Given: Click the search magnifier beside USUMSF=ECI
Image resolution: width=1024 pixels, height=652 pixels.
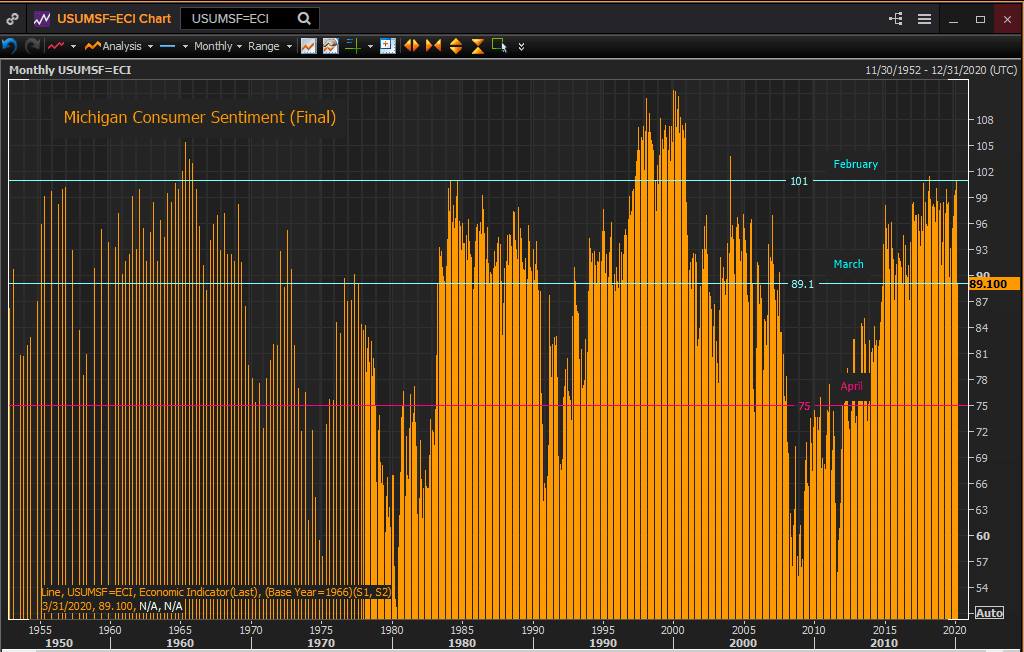Looking at the screenshot, I should 304,19.
